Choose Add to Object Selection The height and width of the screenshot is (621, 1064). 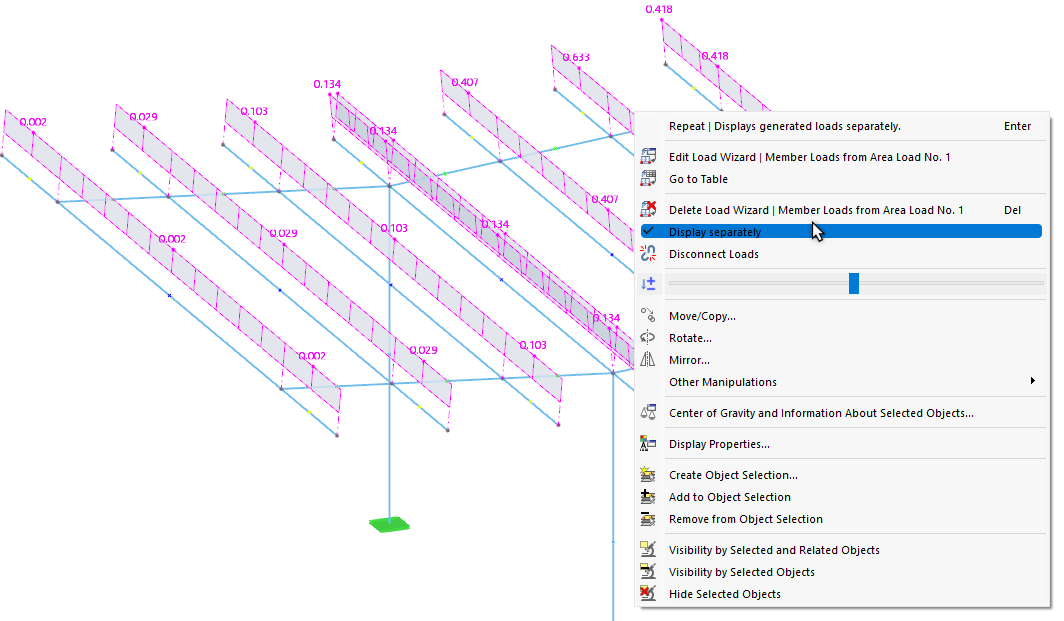[729, 497]
